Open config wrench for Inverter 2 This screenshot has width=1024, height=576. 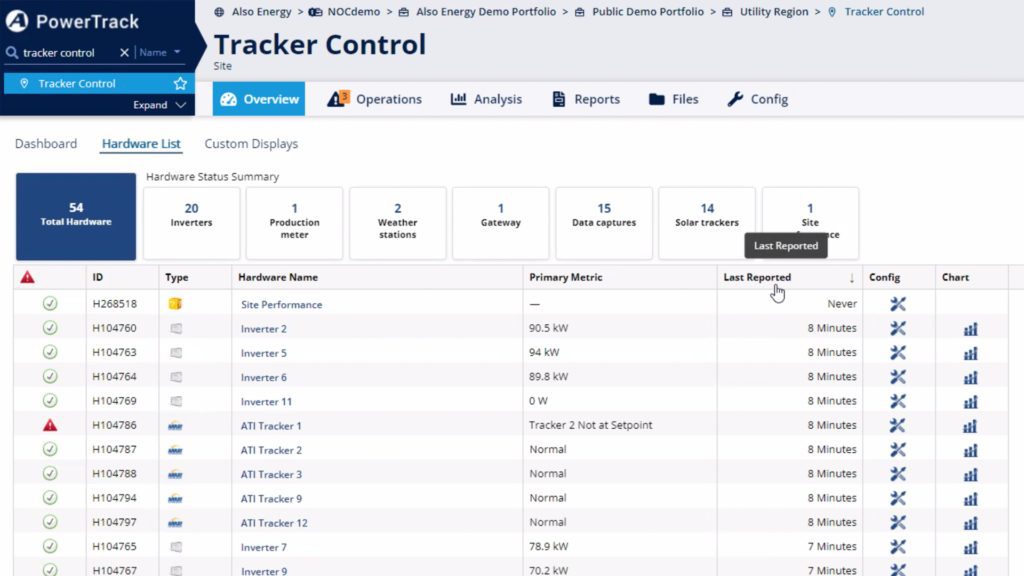click(x=898, y=328)
